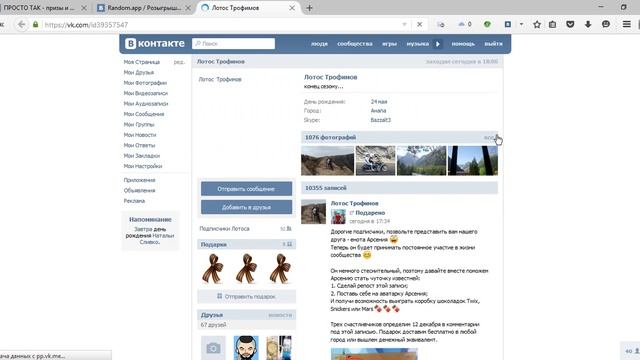
Task: Click the chat bubble toolbar icon
Action: coord(606,24)
